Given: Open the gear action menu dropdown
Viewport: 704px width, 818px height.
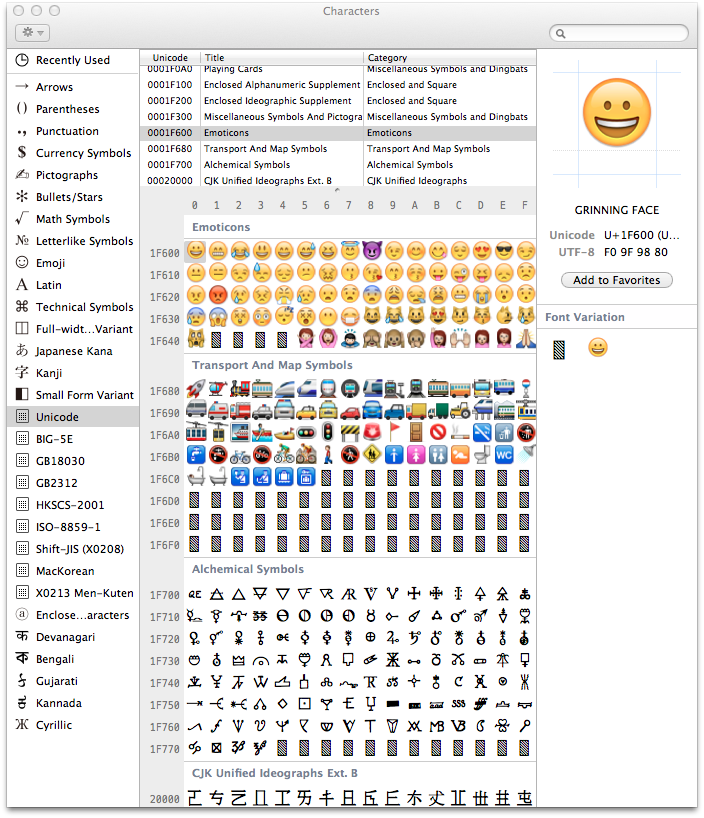Looking at the screenshot, I should (32, 33).
